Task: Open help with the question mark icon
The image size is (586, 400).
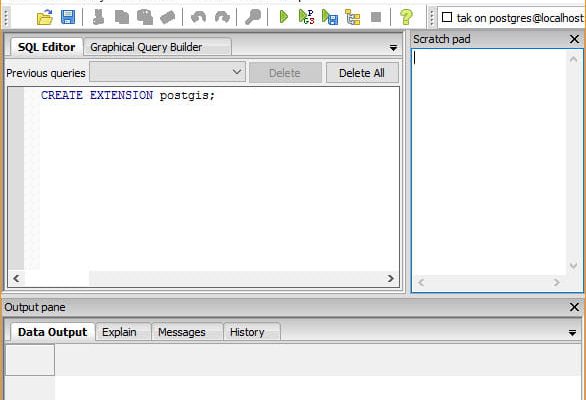Action: tap(406, 17)
